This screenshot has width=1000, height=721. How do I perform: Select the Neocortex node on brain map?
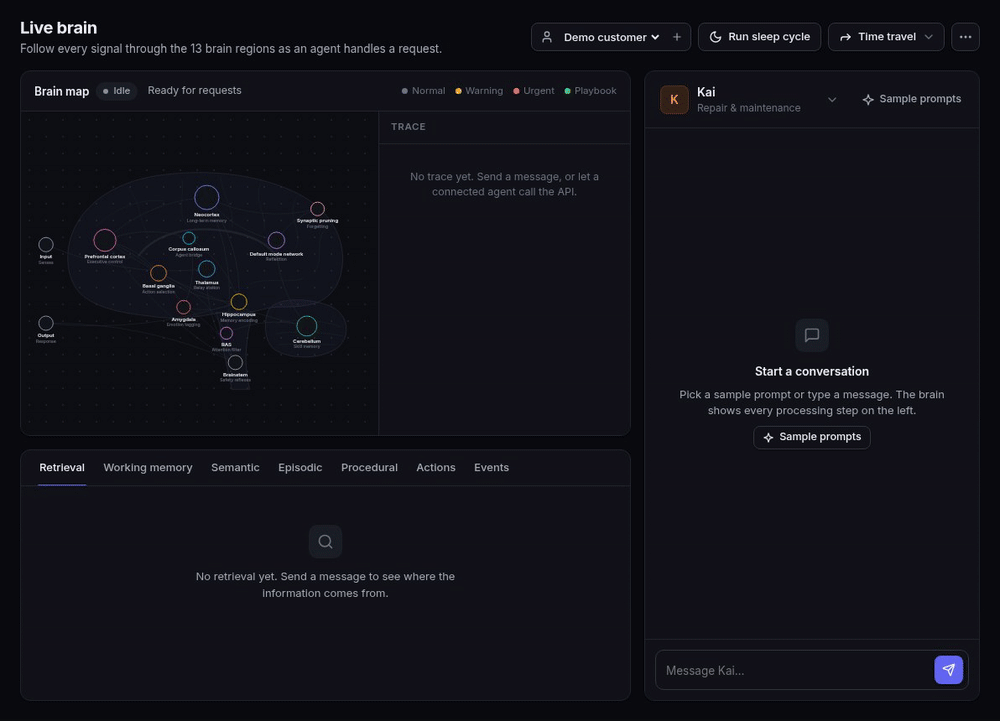(207, 198)
